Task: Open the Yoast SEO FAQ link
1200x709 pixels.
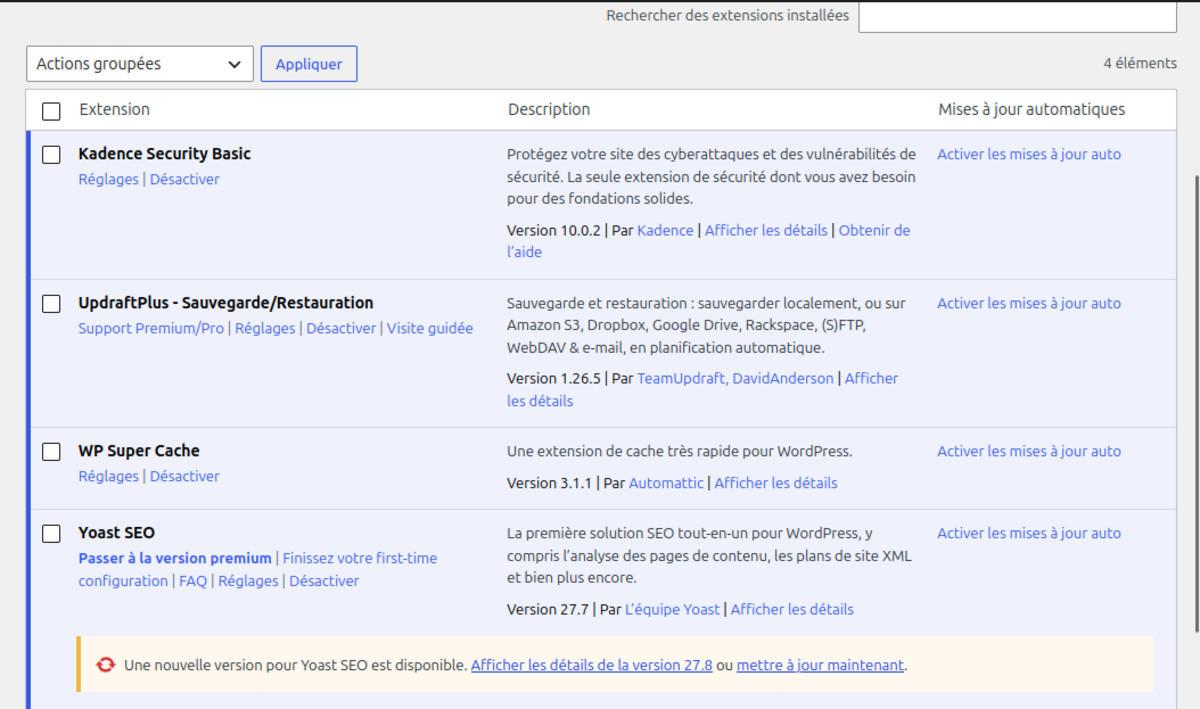Action: coord(193,582)
